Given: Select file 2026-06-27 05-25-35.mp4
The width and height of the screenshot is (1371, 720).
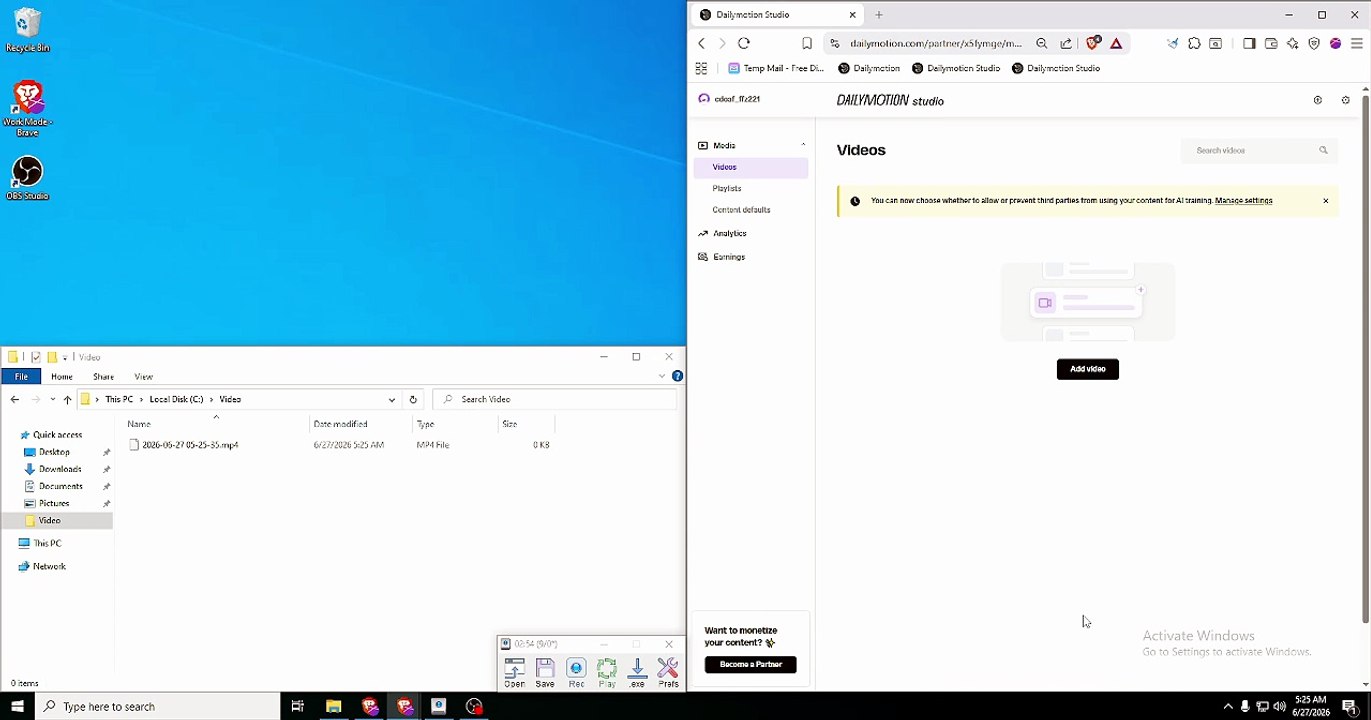Looking at the screenshot, I should coord(190,445).
